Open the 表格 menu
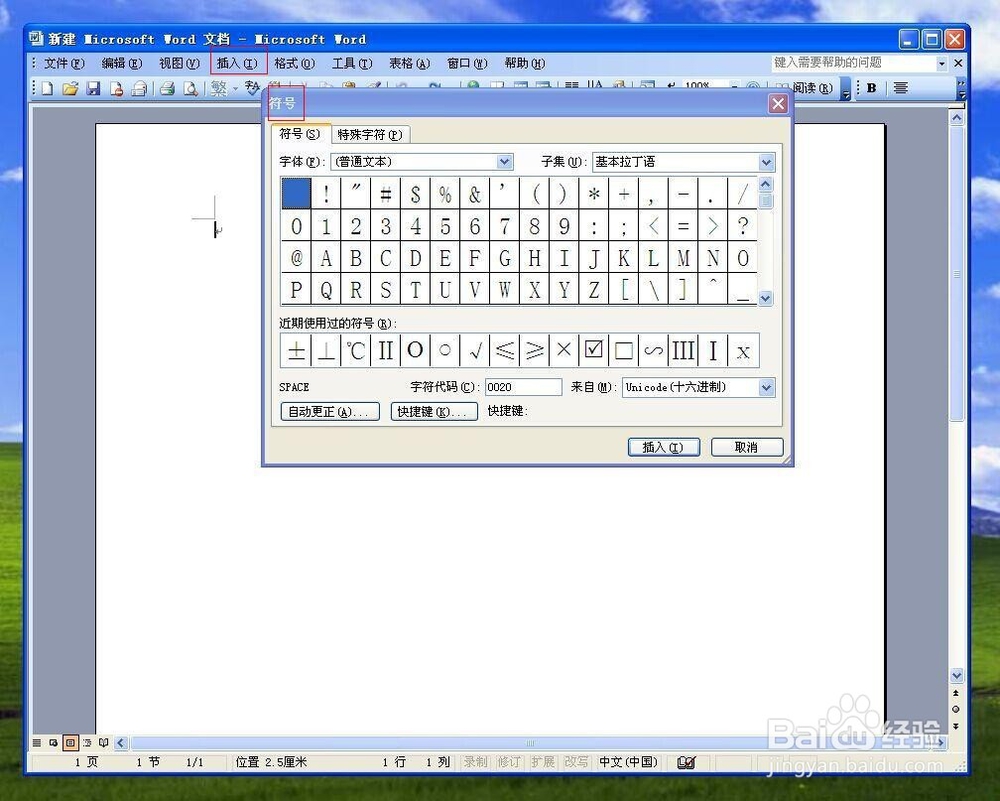Screen dimensions: 1000x801 (409, 63)
